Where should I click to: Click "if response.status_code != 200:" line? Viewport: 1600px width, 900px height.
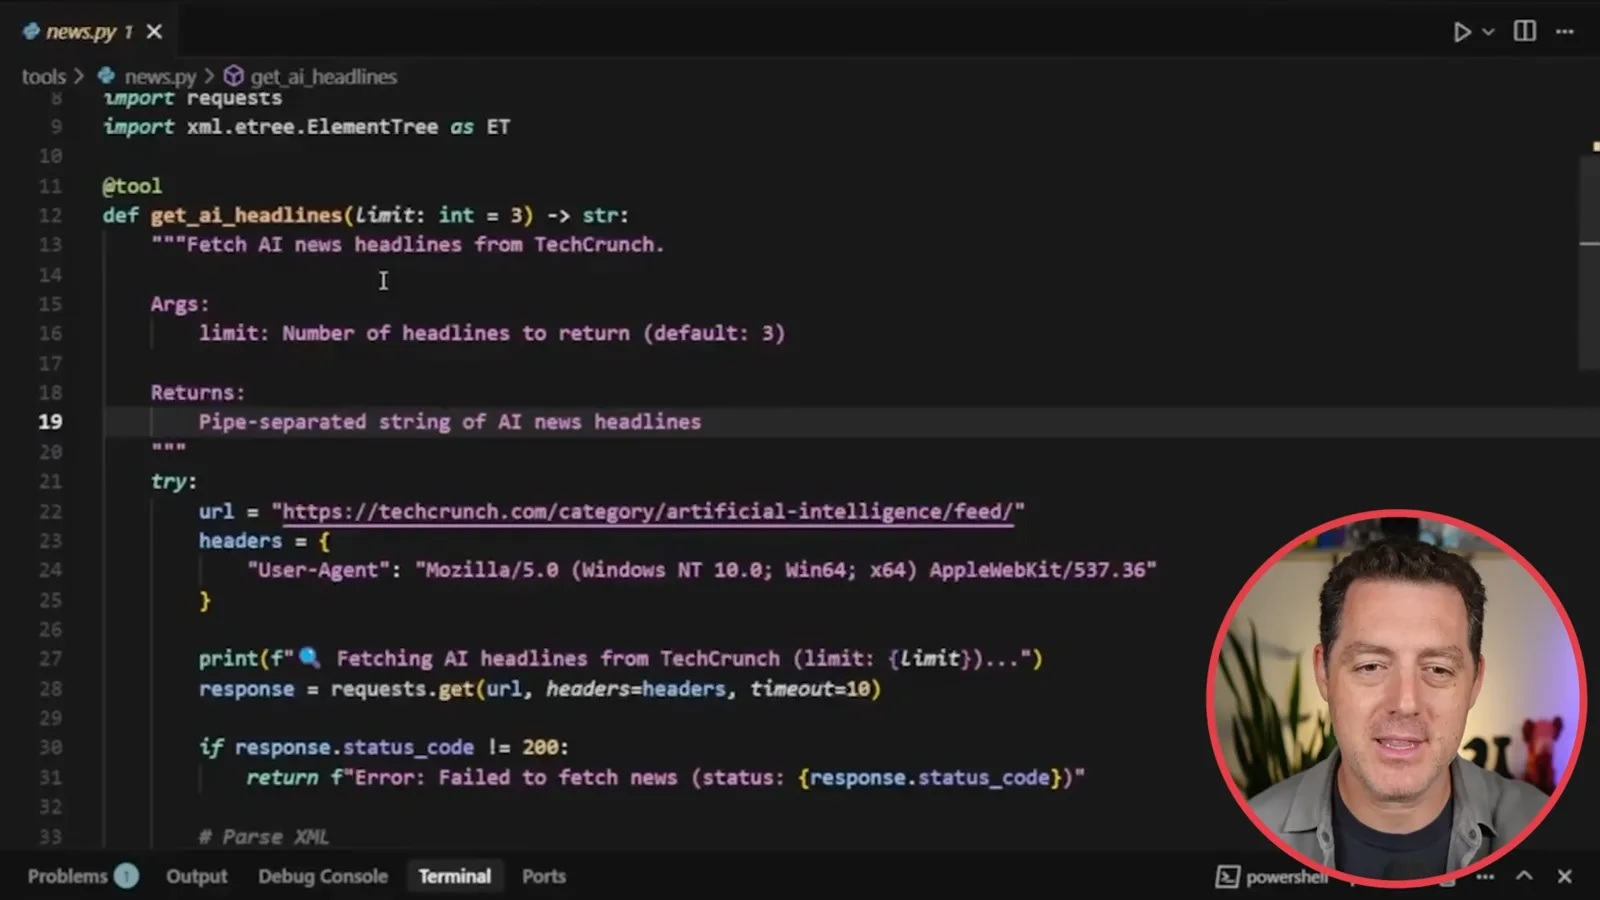(x=384, y=747)
